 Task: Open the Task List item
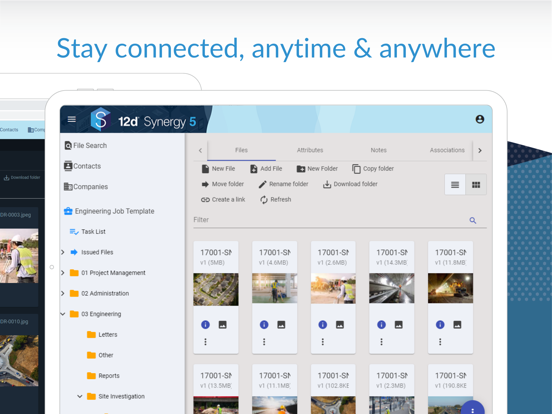[x=88, y=232]
